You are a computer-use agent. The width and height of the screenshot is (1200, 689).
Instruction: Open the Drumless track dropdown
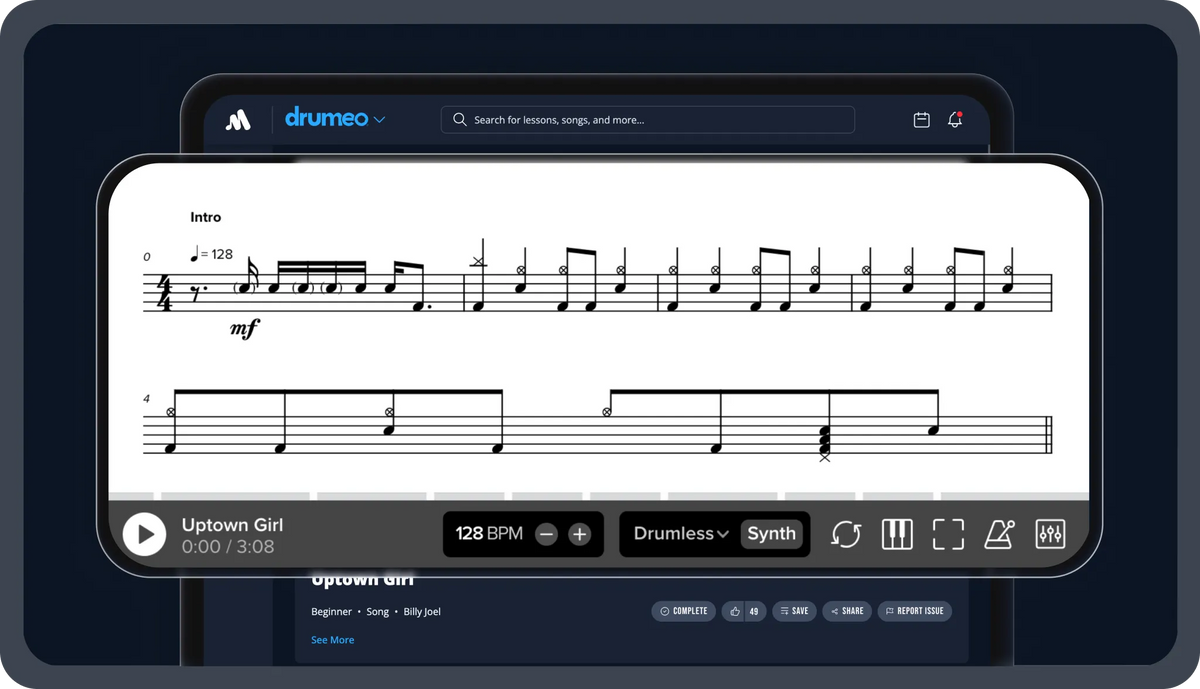coord(681,534)
